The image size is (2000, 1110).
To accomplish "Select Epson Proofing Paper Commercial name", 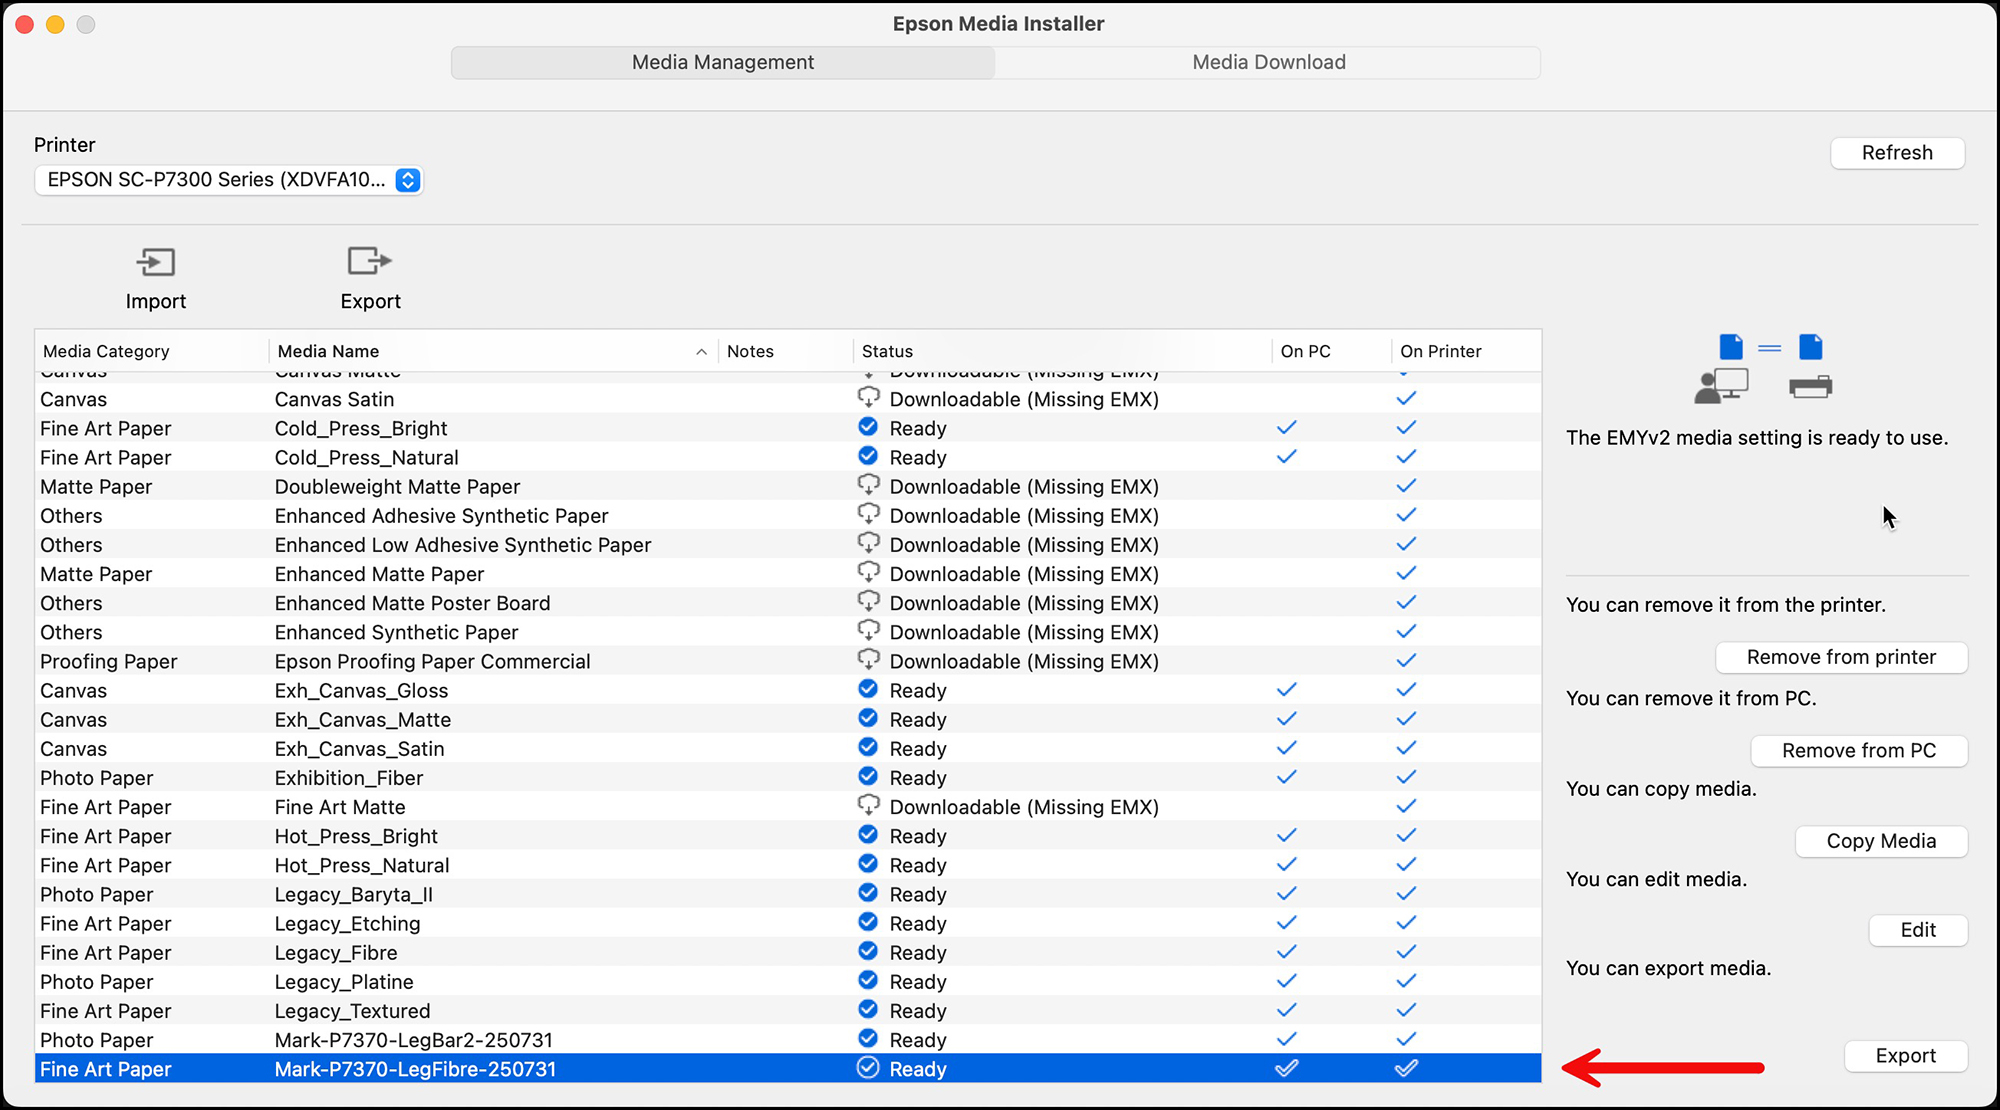I will point(432,661).
